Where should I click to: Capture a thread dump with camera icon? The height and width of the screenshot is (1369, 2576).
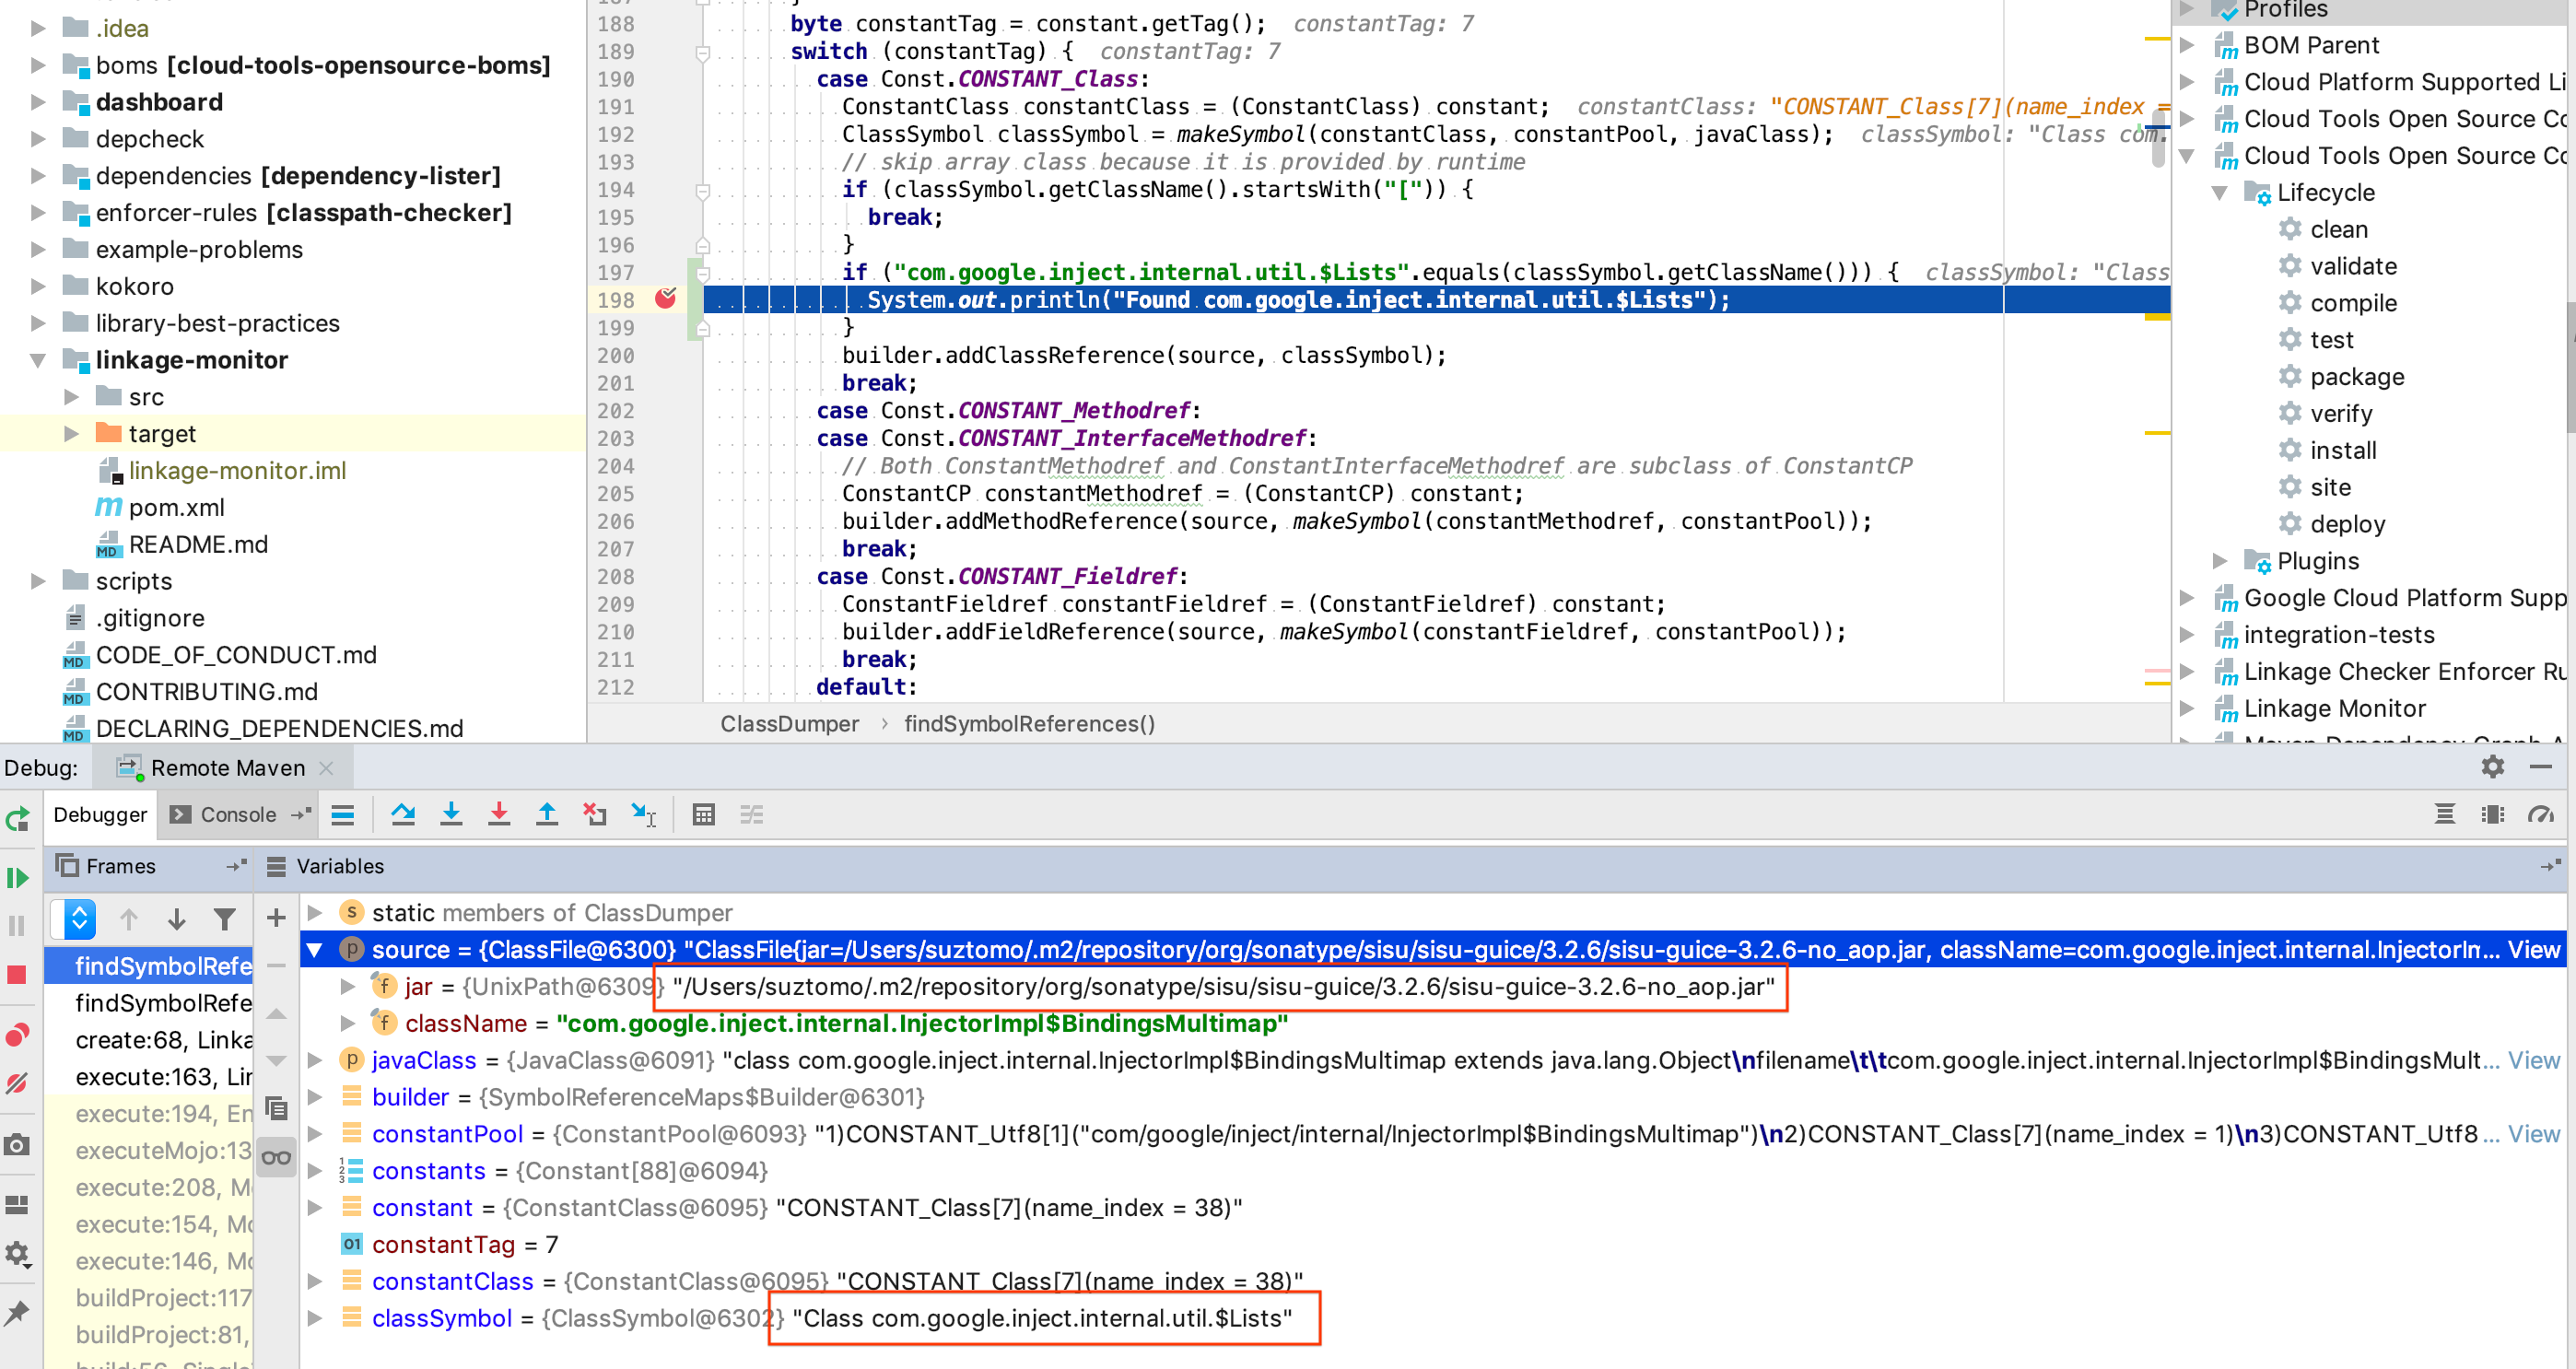17,1144
